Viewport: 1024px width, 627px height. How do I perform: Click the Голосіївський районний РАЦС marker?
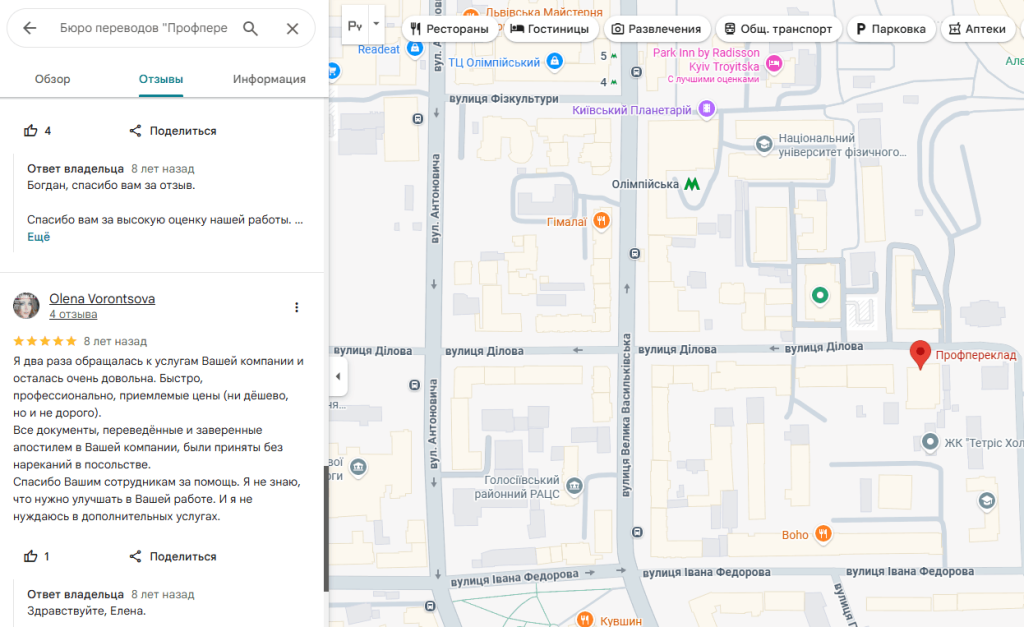pos(574,485)
